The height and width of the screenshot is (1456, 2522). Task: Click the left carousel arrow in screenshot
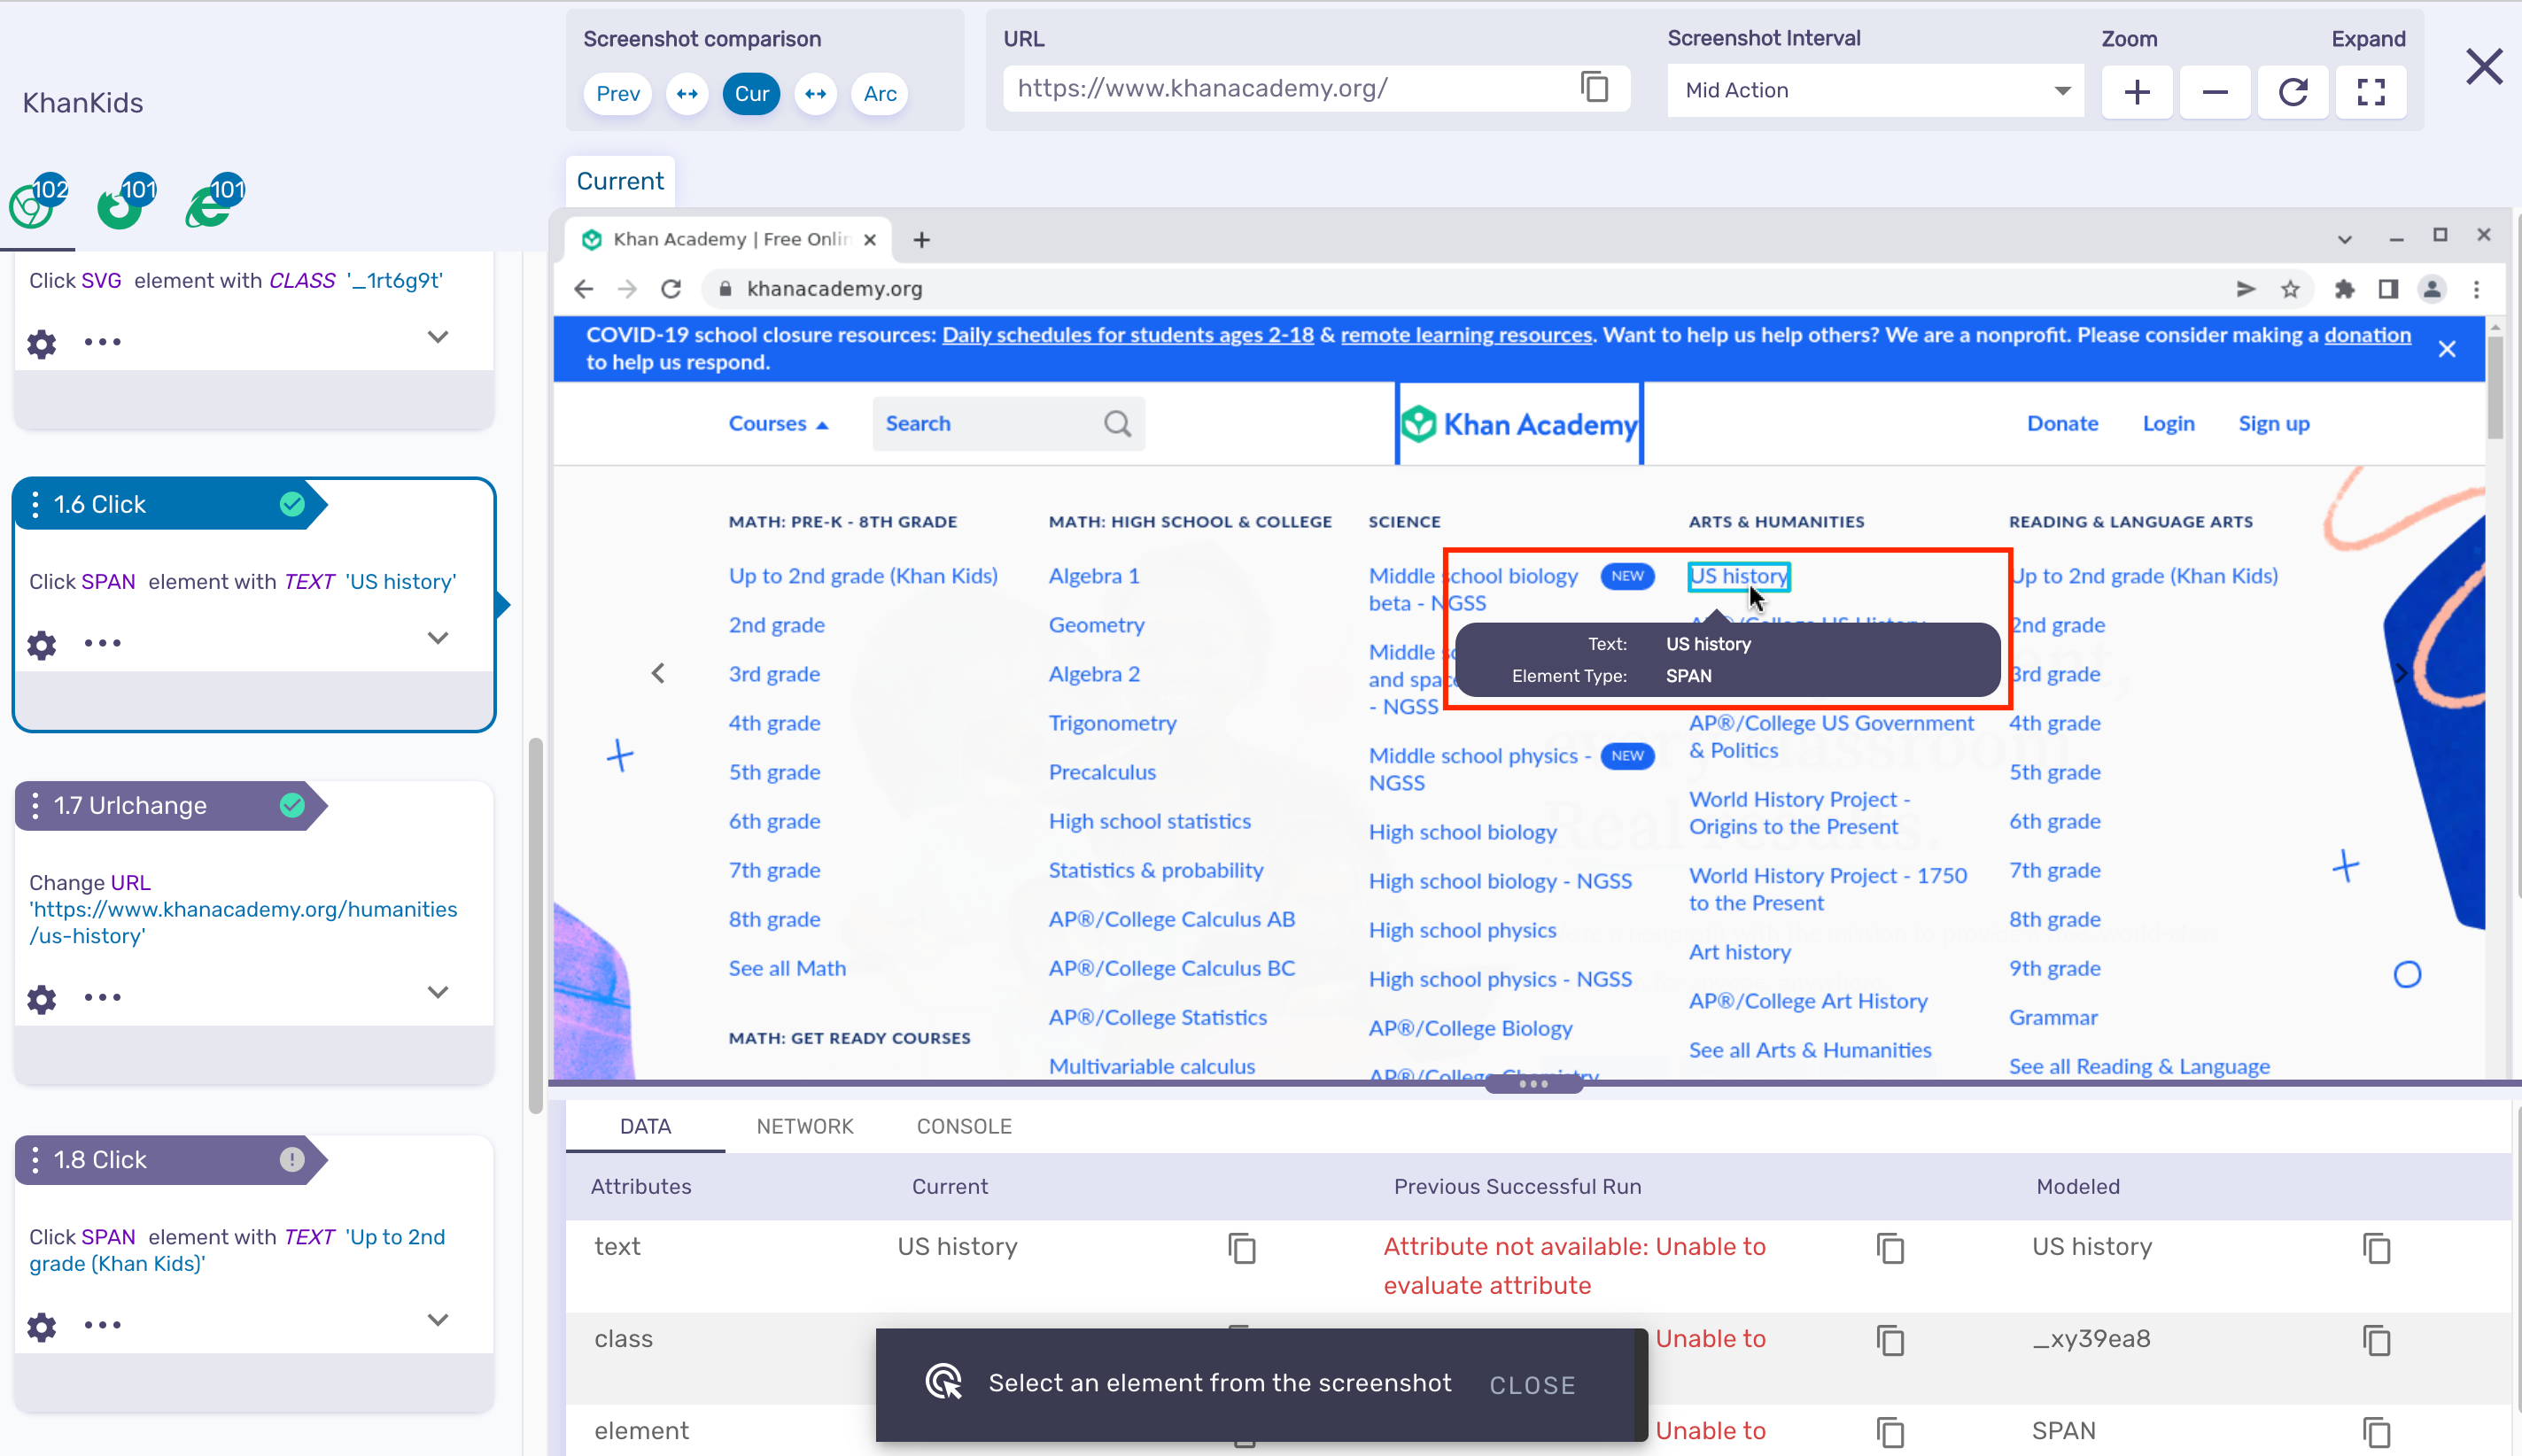tap(658, 674)
